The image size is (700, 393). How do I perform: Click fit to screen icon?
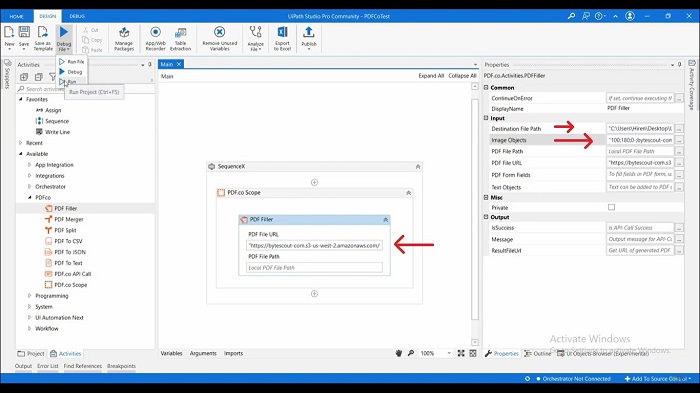pos(461,353)
